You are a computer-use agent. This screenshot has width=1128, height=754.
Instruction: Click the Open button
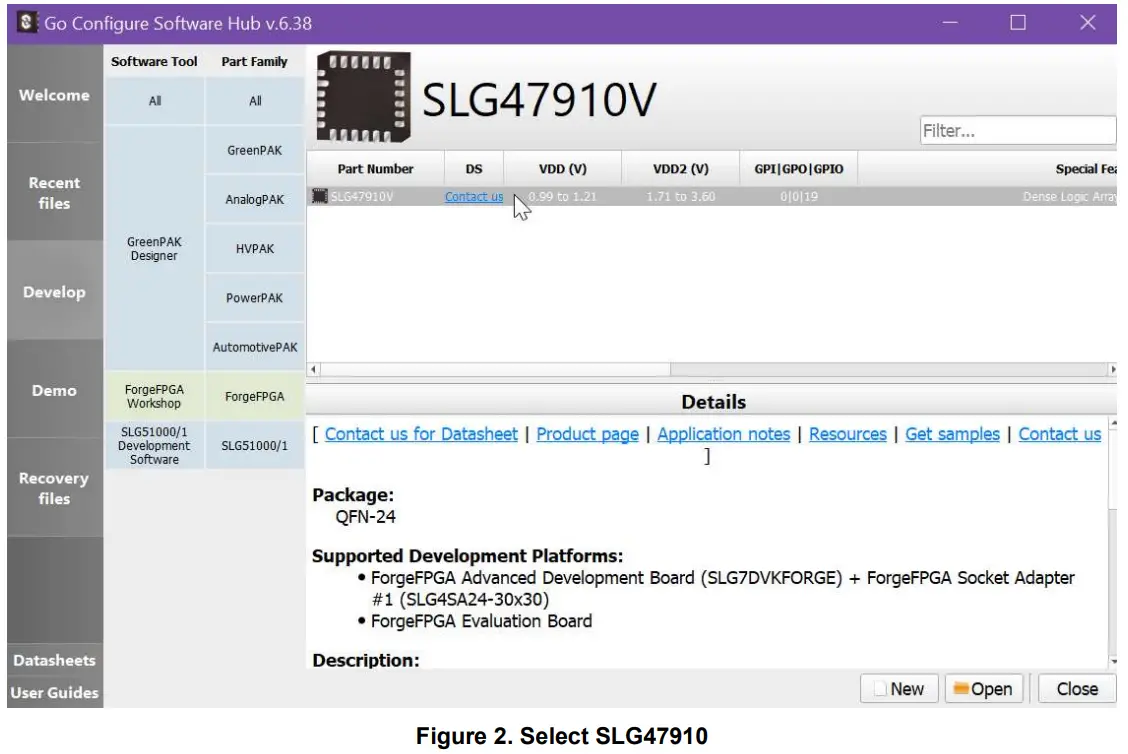(x=983, y=689)
